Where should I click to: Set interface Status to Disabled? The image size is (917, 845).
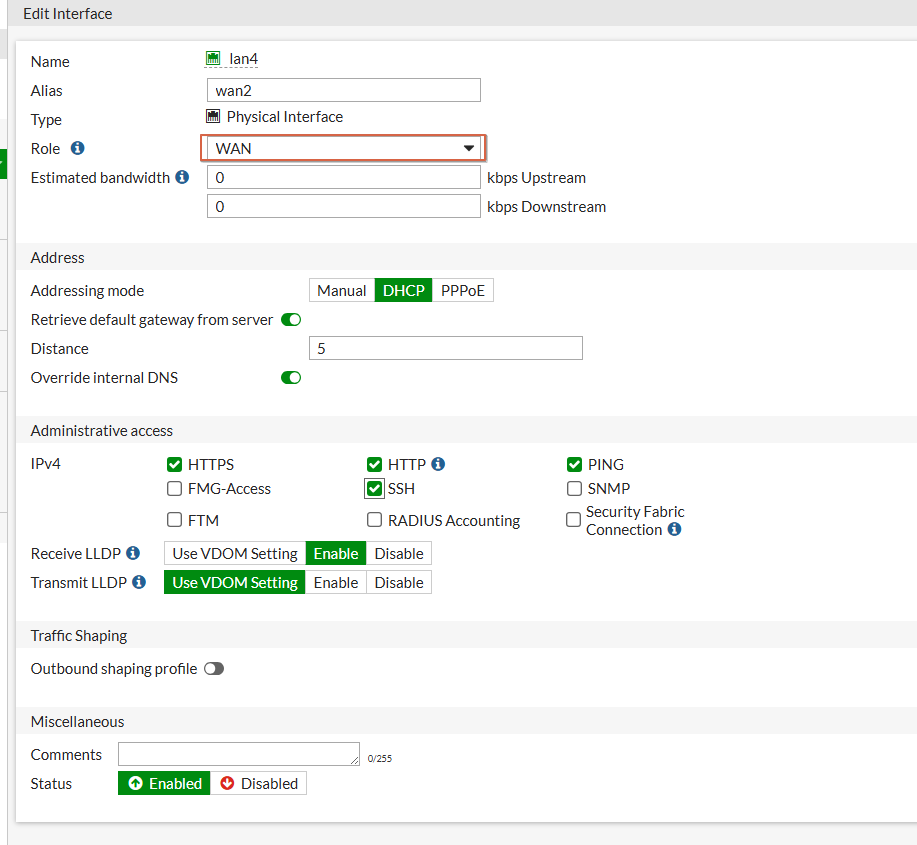click(x=258, y=783)
